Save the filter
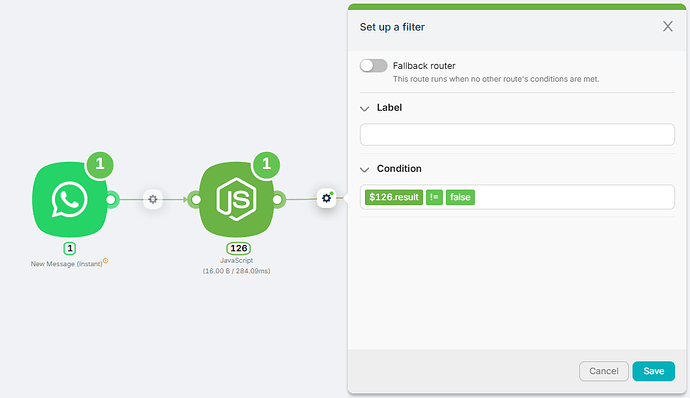Screen dimensions: 690x398 click(653, 371)
